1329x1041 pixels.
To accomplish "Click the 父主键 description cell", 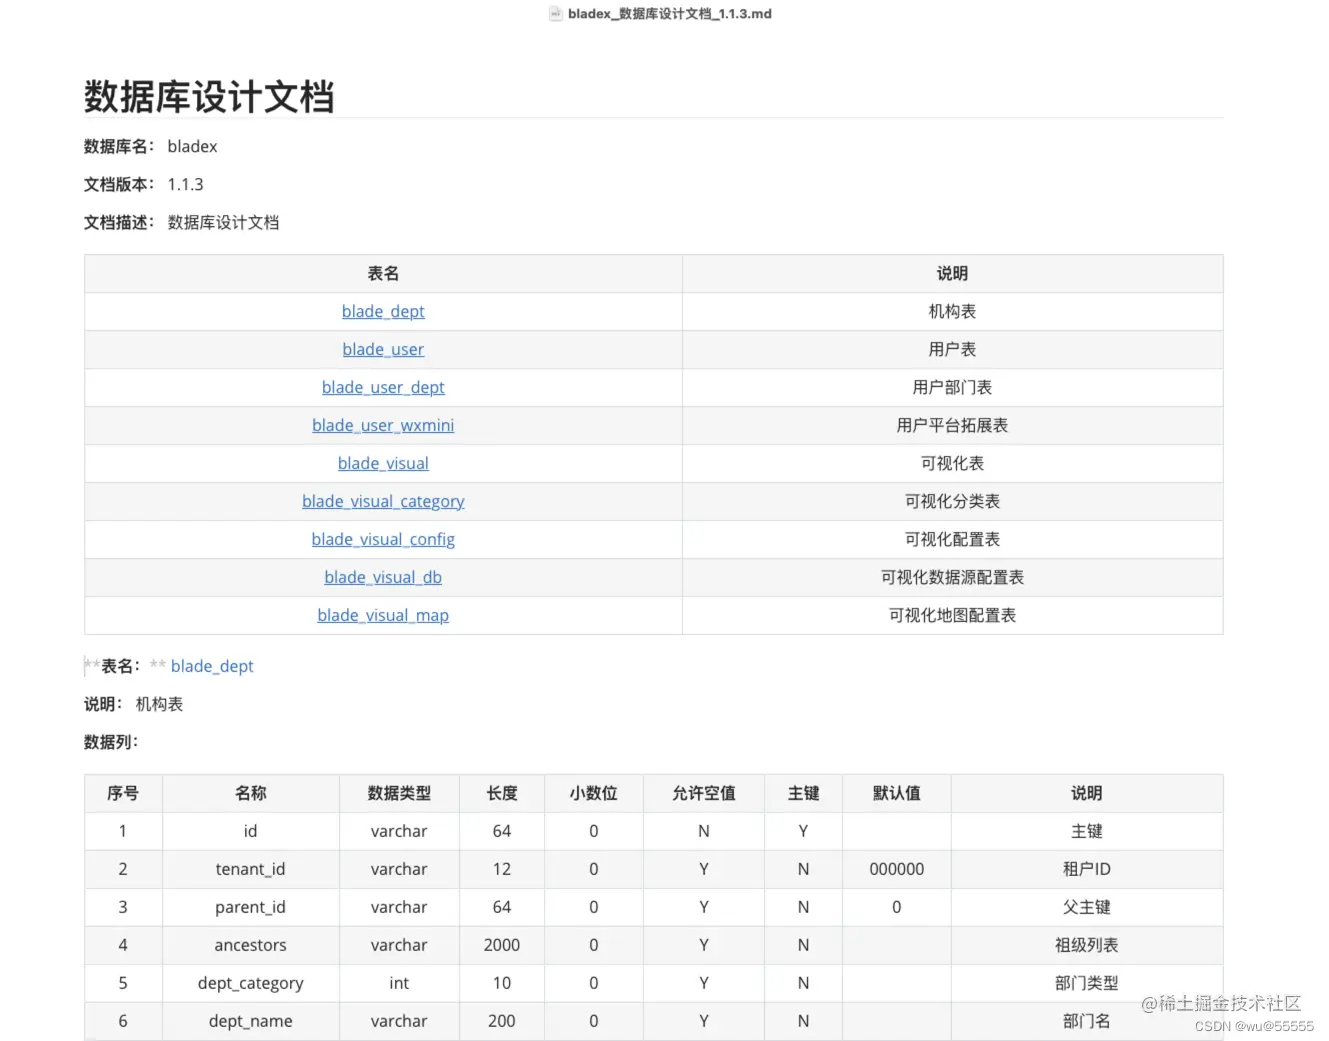I will coord(1087,907).
